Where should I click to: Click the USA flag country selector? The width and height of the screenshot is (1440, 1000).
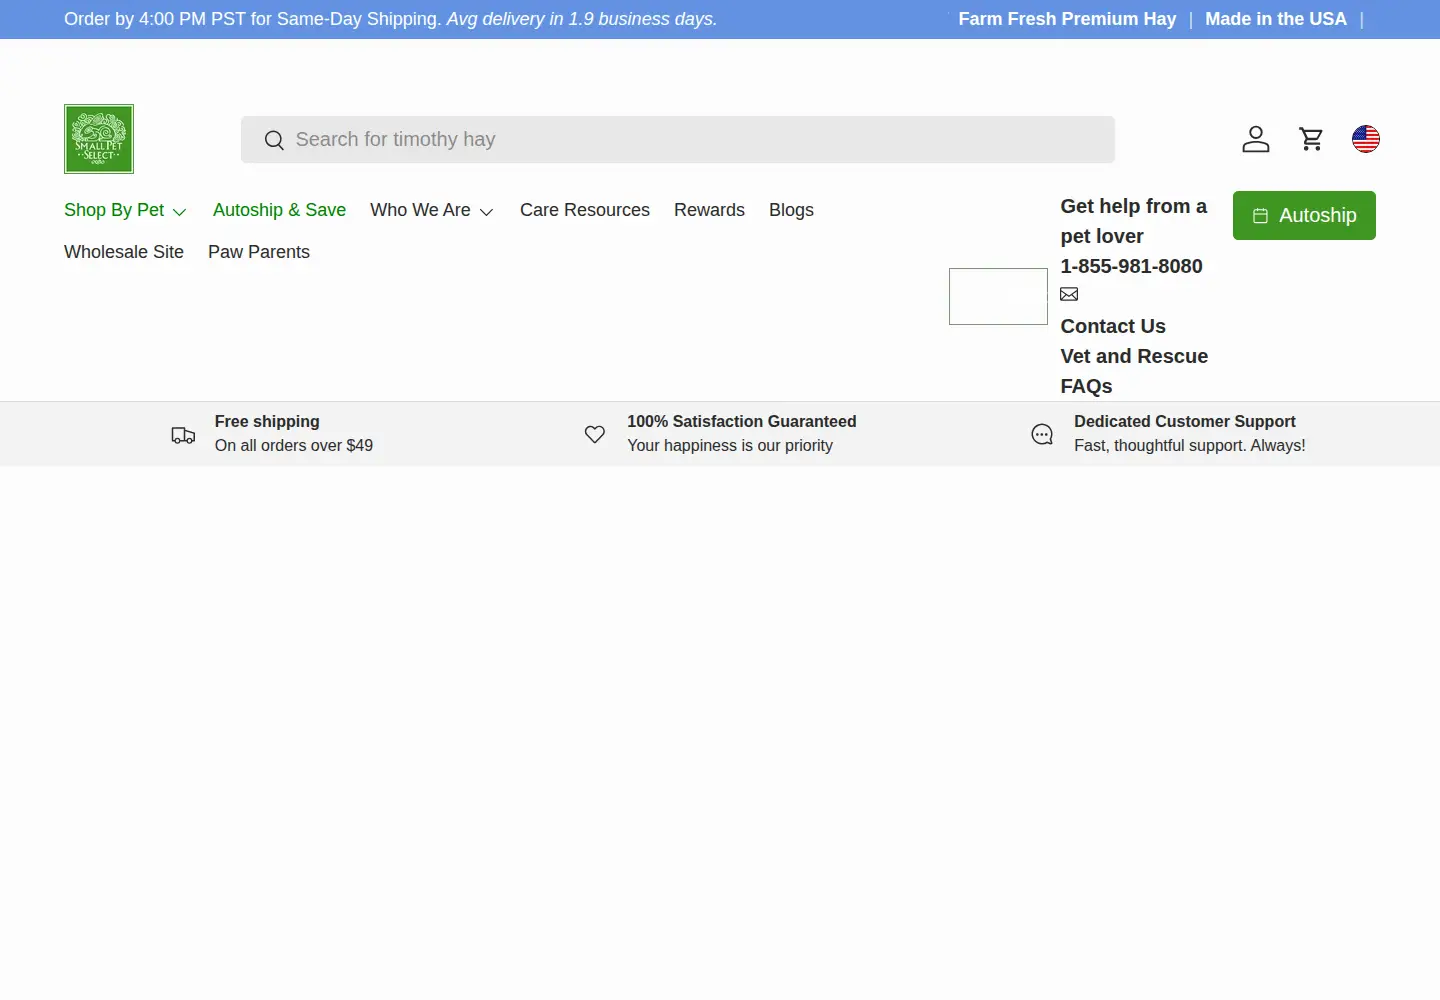pyautogui.click(x=1366, y=139)
